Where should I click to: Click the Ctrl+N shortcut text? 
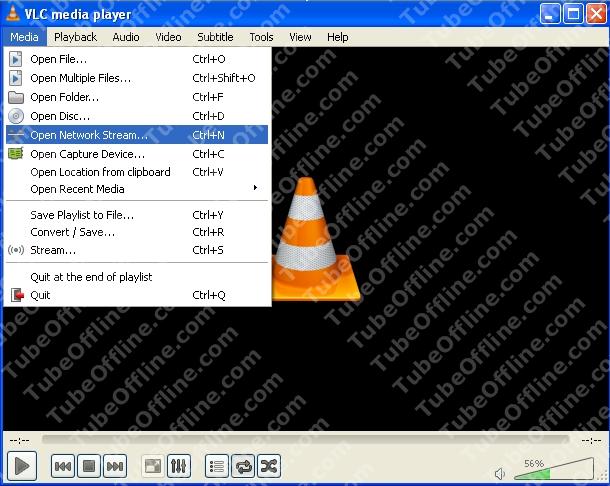[209, 135]
